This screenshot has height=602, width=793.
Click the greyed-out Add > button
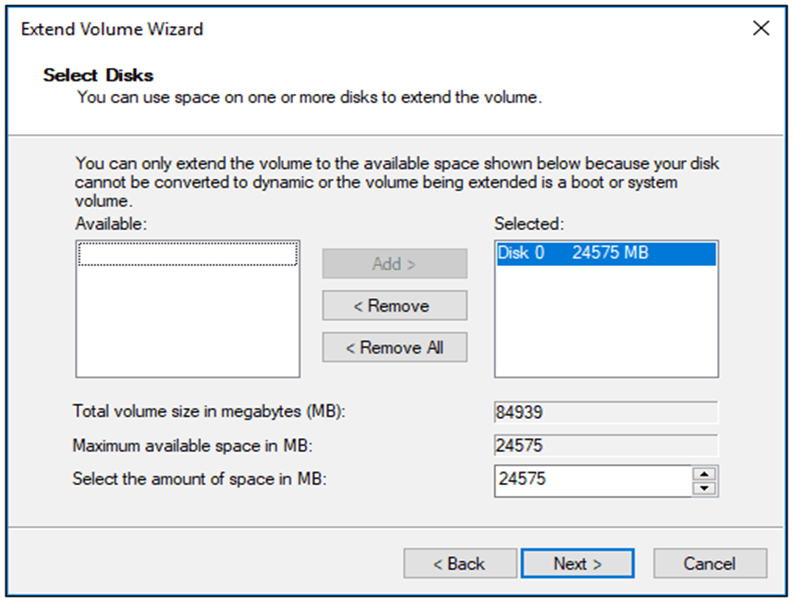394,264
